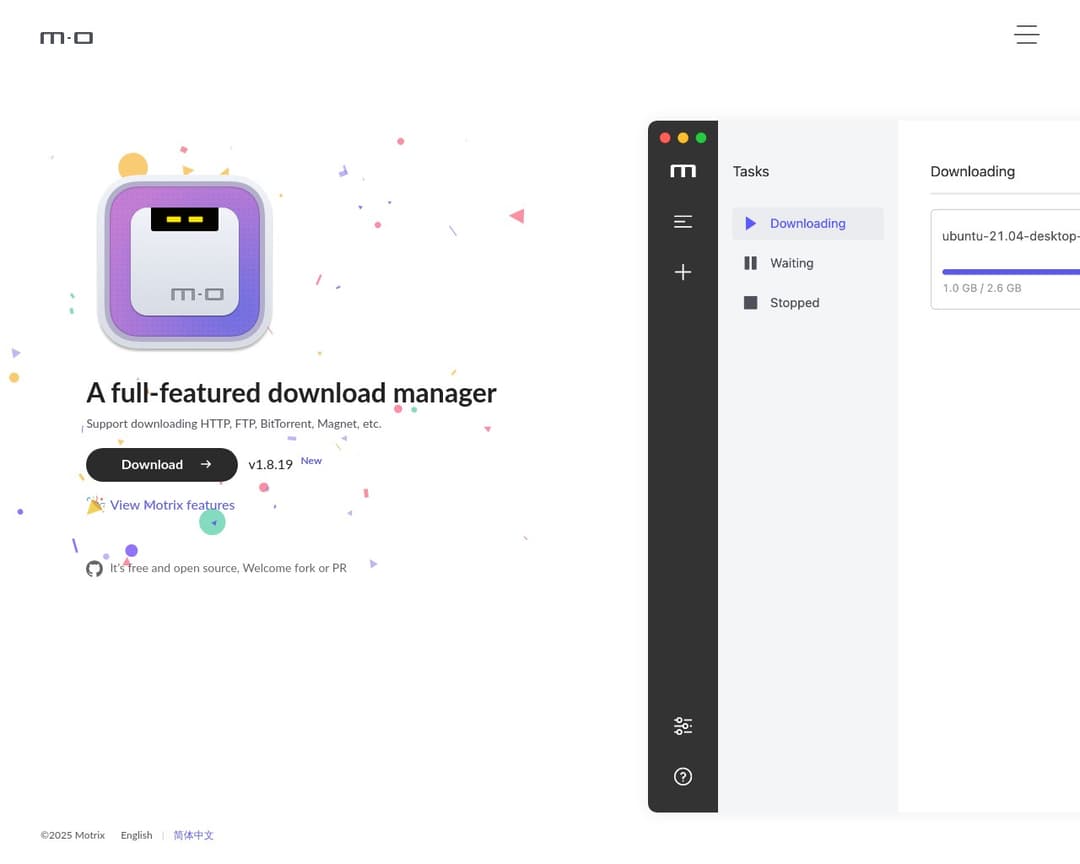Click the ubuntu download progress bar
The width and height of the screenshot is (1080, 864).
[1010, 271]
